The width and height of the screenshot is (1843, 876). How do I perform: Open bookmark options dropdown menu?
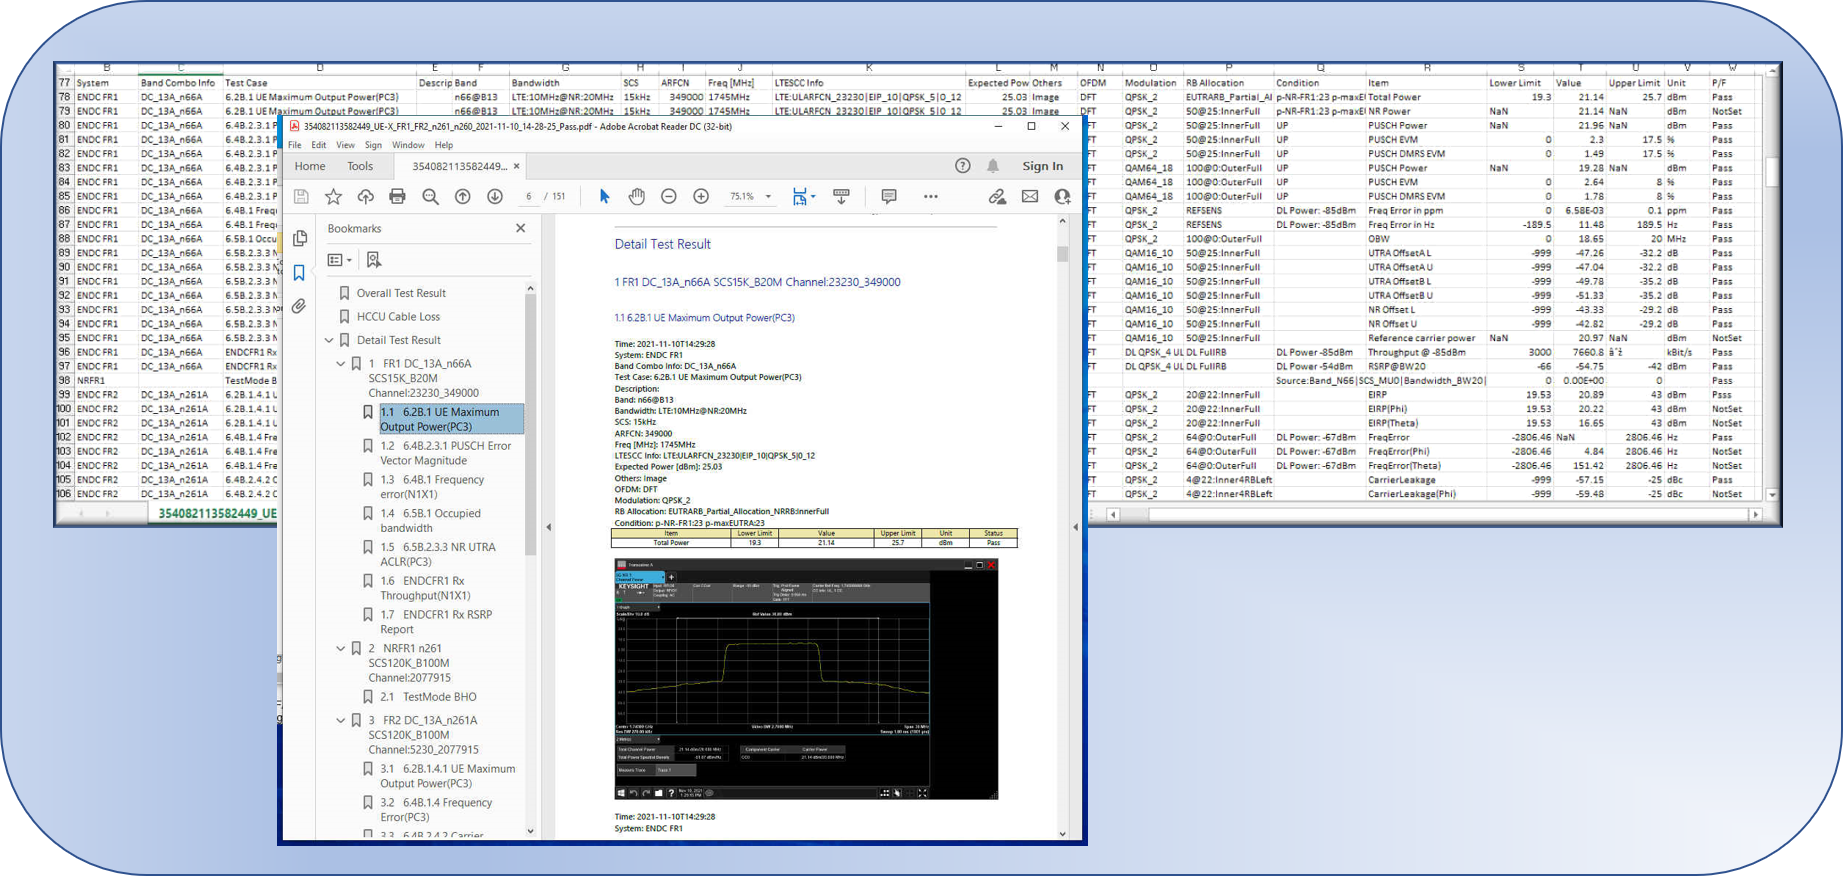[340, 260]
